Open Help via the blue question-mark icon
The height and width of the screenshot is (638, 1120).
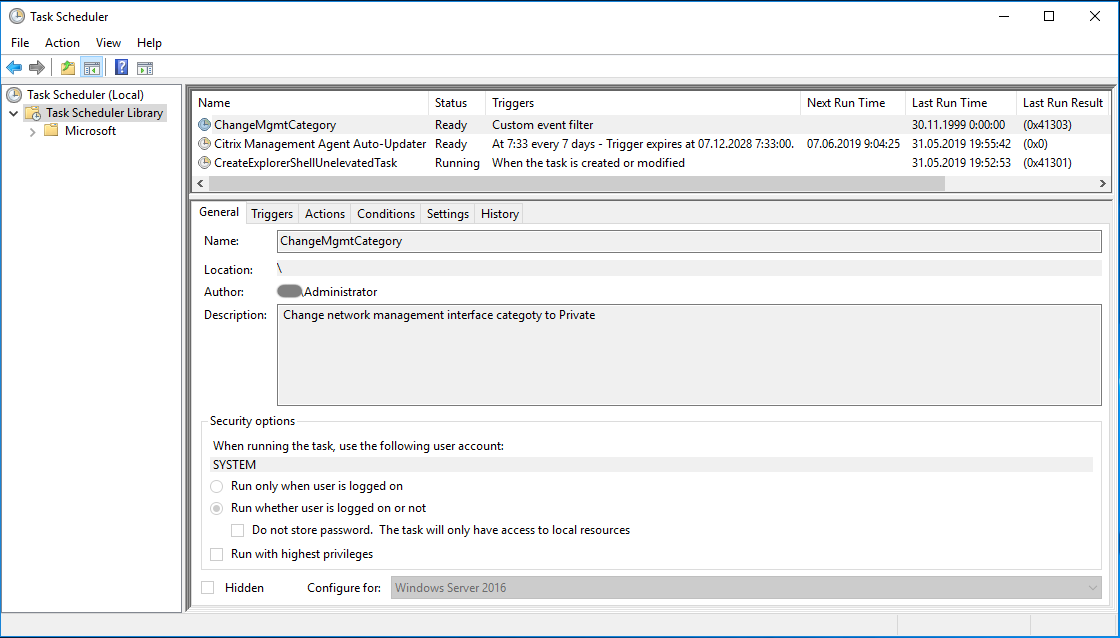click(121, 68)
